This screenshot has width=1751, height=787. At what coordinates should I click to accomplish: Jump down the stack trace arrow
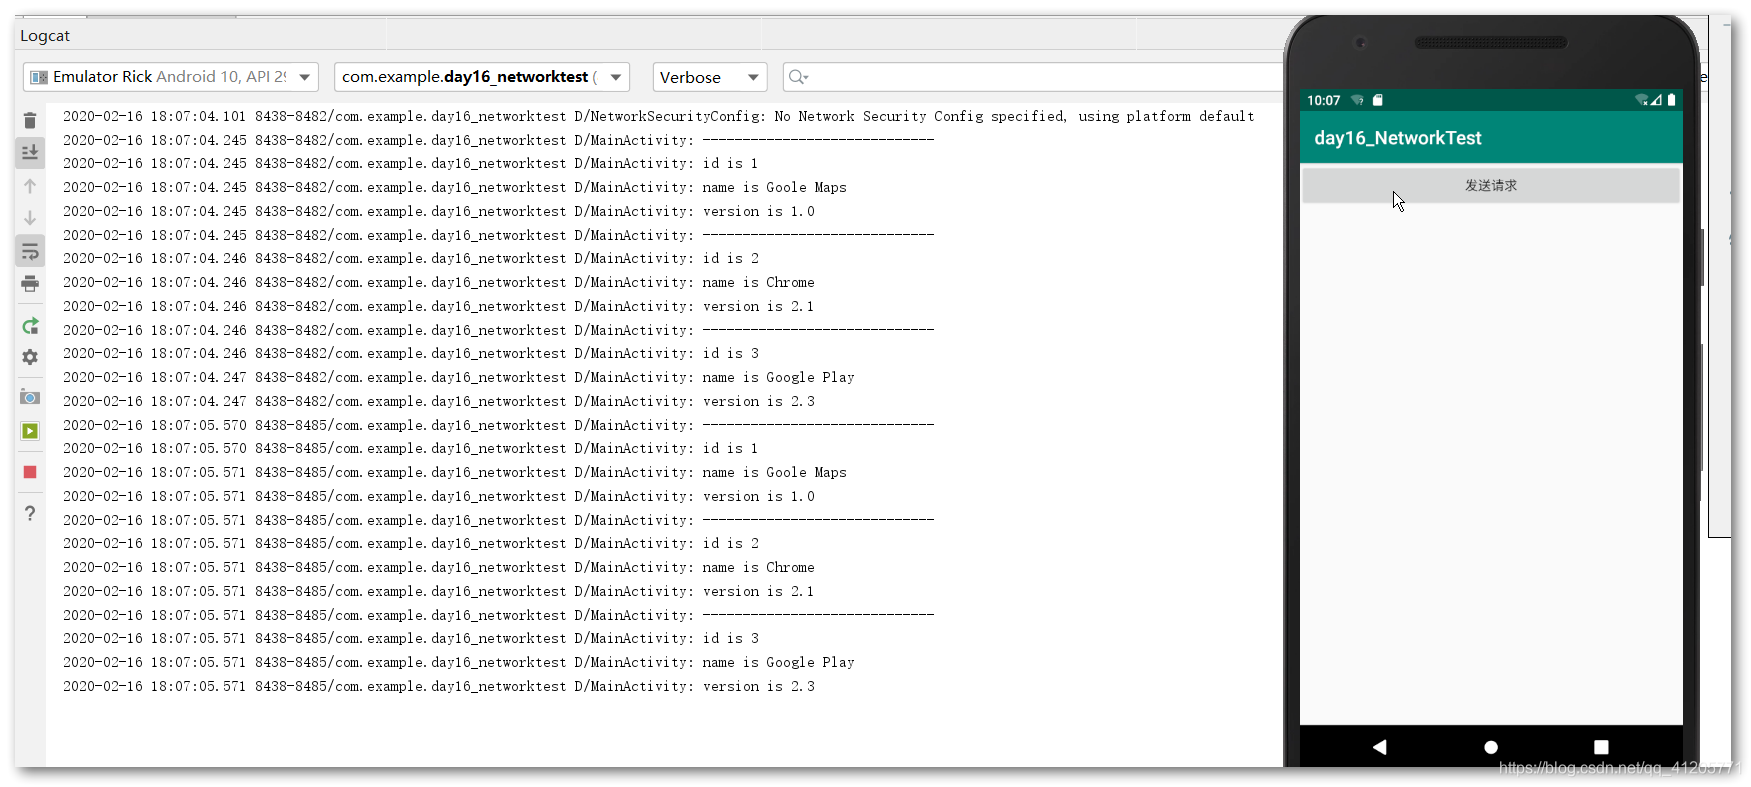point(30,218)
